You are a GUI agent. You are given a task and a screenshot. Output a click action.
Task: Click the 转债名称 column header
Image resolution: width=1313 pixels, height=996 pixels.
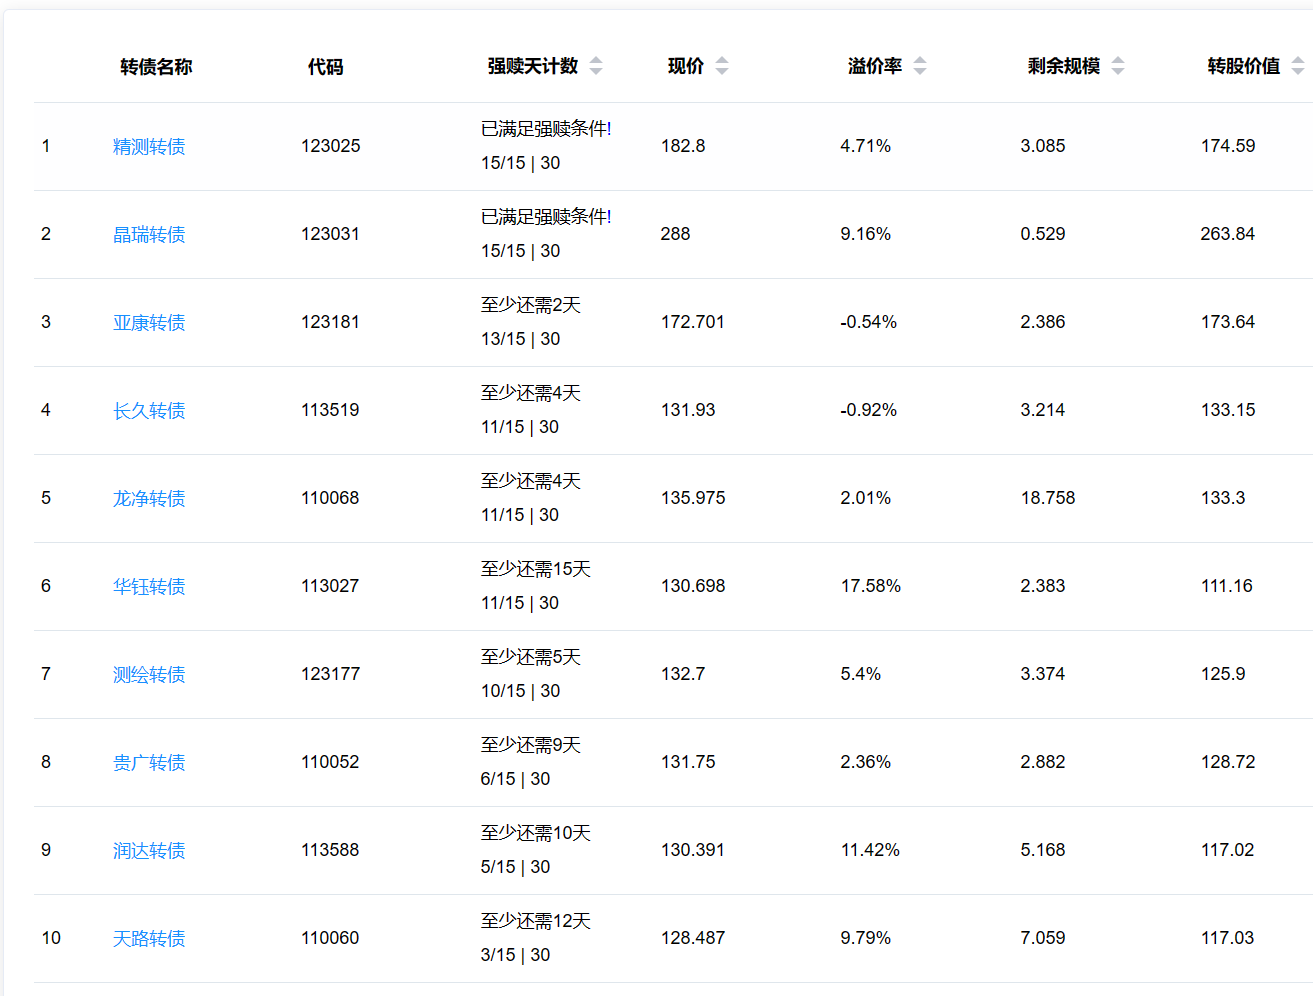click(156, 67)
